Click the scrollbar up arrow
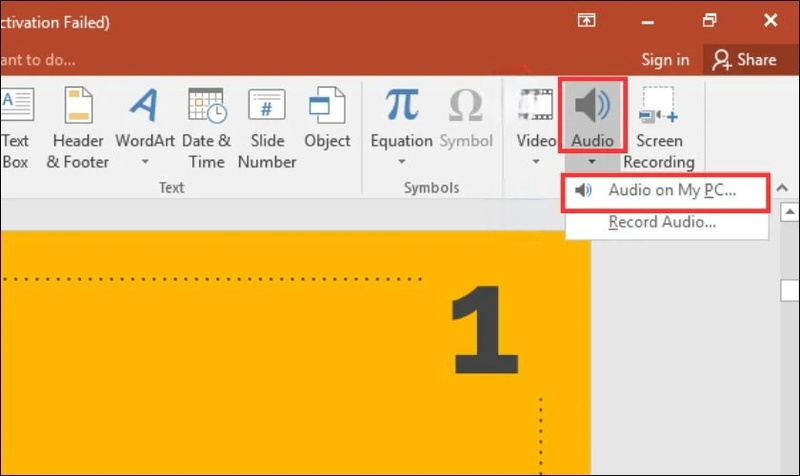Image resolution: width=800 pixels, height=476 pixels. [790, 212]
